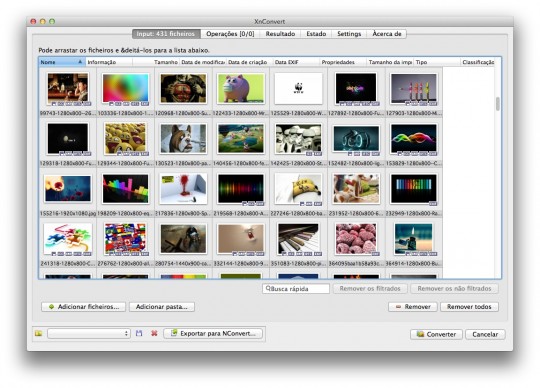
Task: Open the Acerca de tab
Action: 387,34
